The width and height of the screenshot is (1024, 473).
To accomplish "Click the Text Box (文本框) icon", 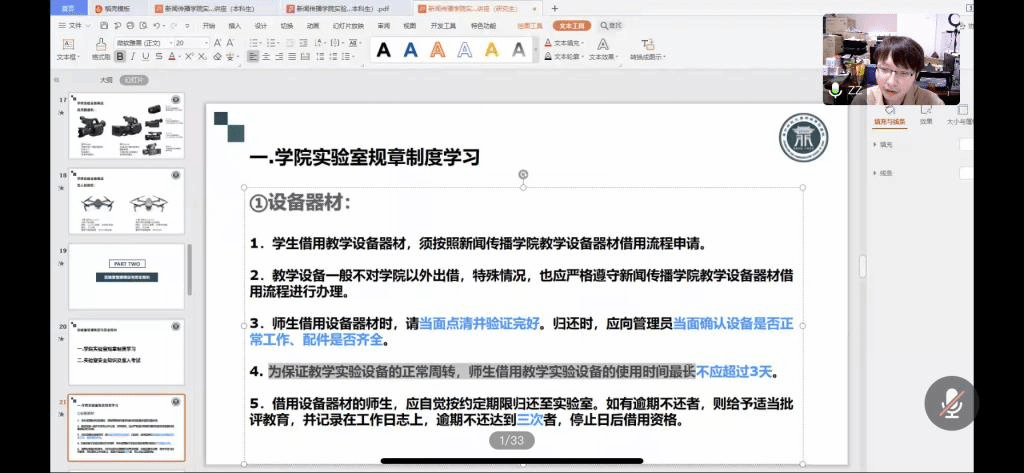I will [67, 45].
